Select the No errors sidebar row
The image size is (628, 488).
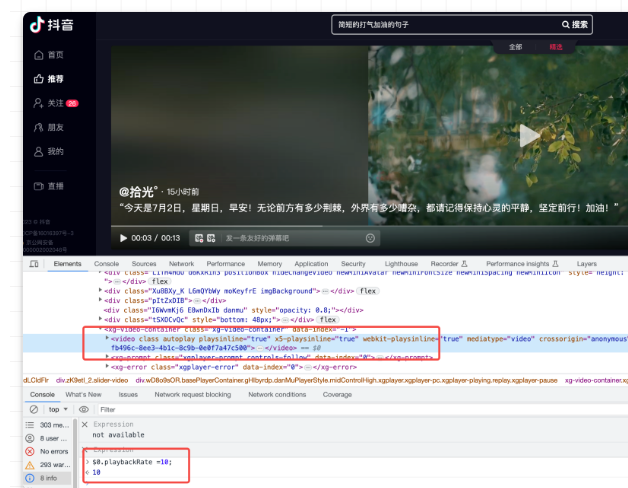(x=47, y=452)
